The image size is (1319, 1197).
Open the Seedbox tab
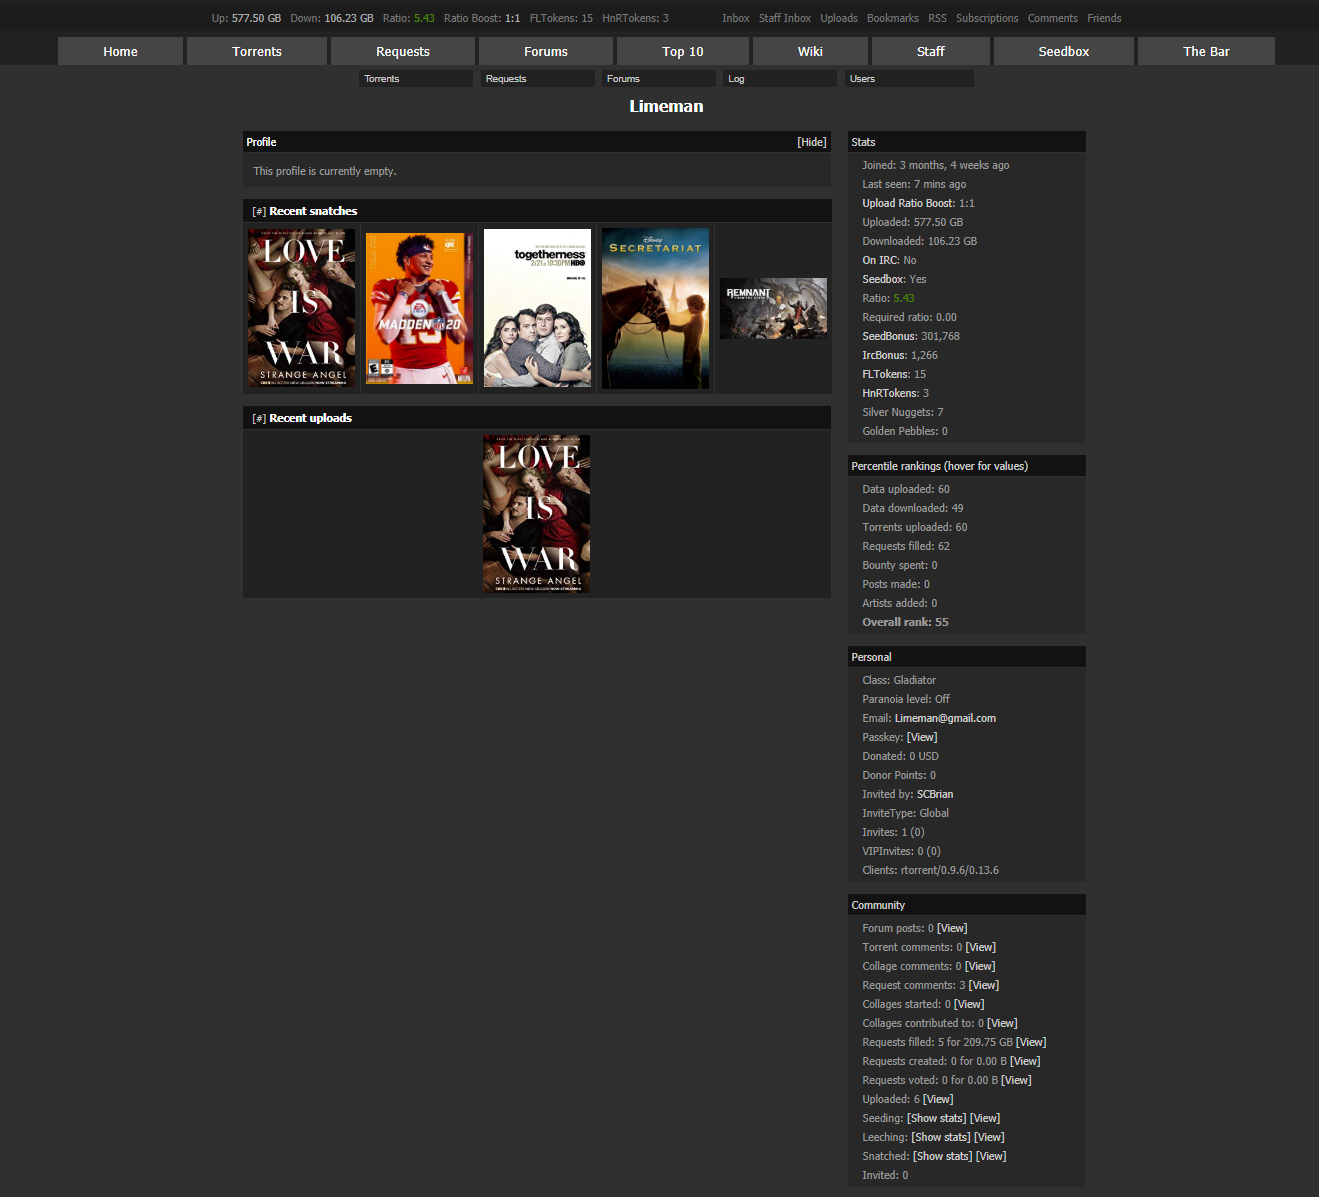click(1064, 51)
